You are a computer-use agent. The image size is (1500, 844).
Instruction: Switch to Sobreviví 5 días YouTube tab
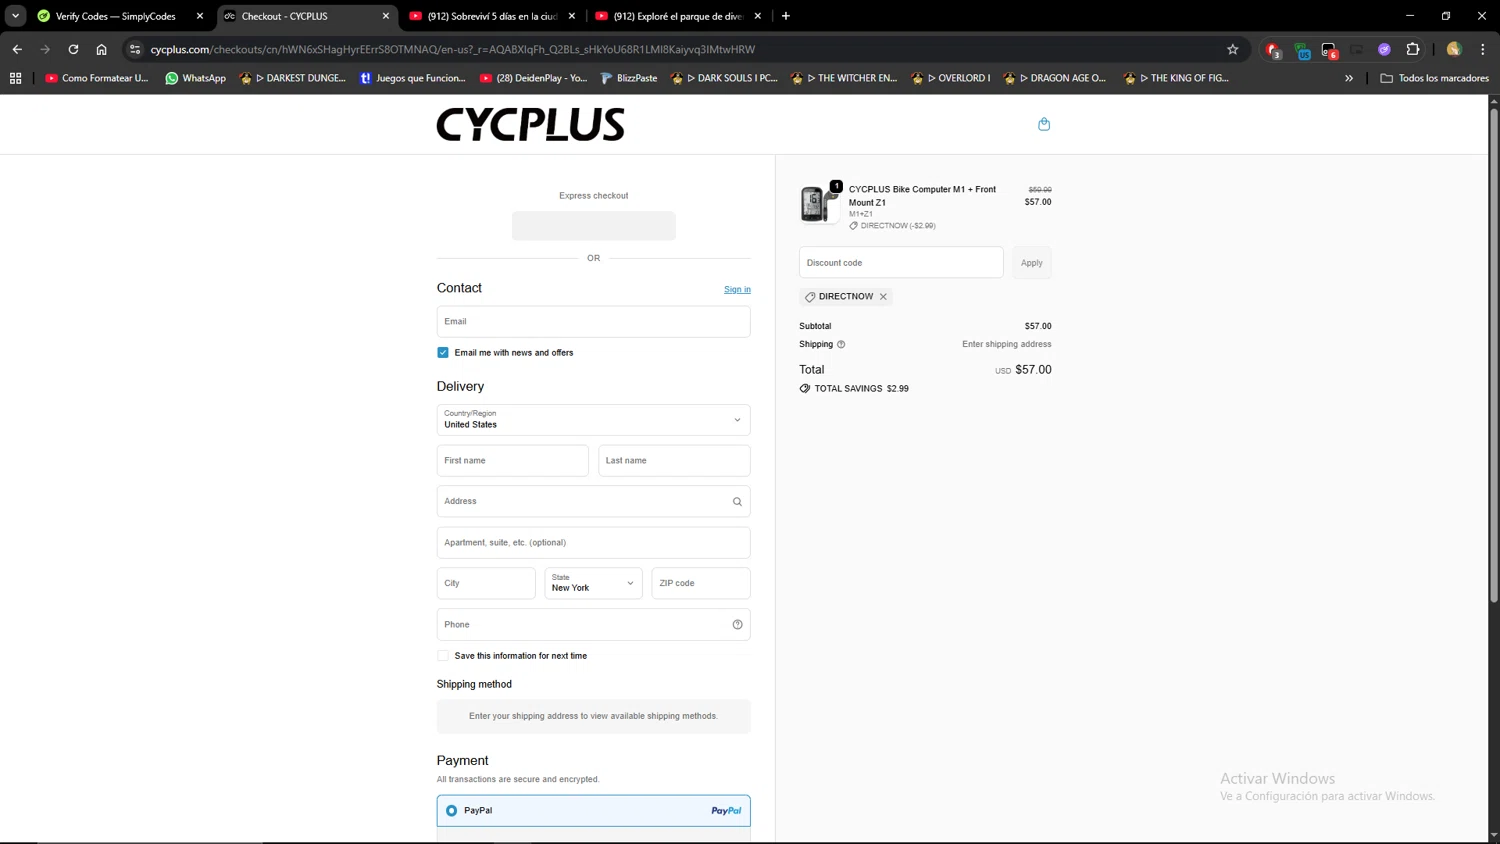pyautogui.click(x=493, y=16)
